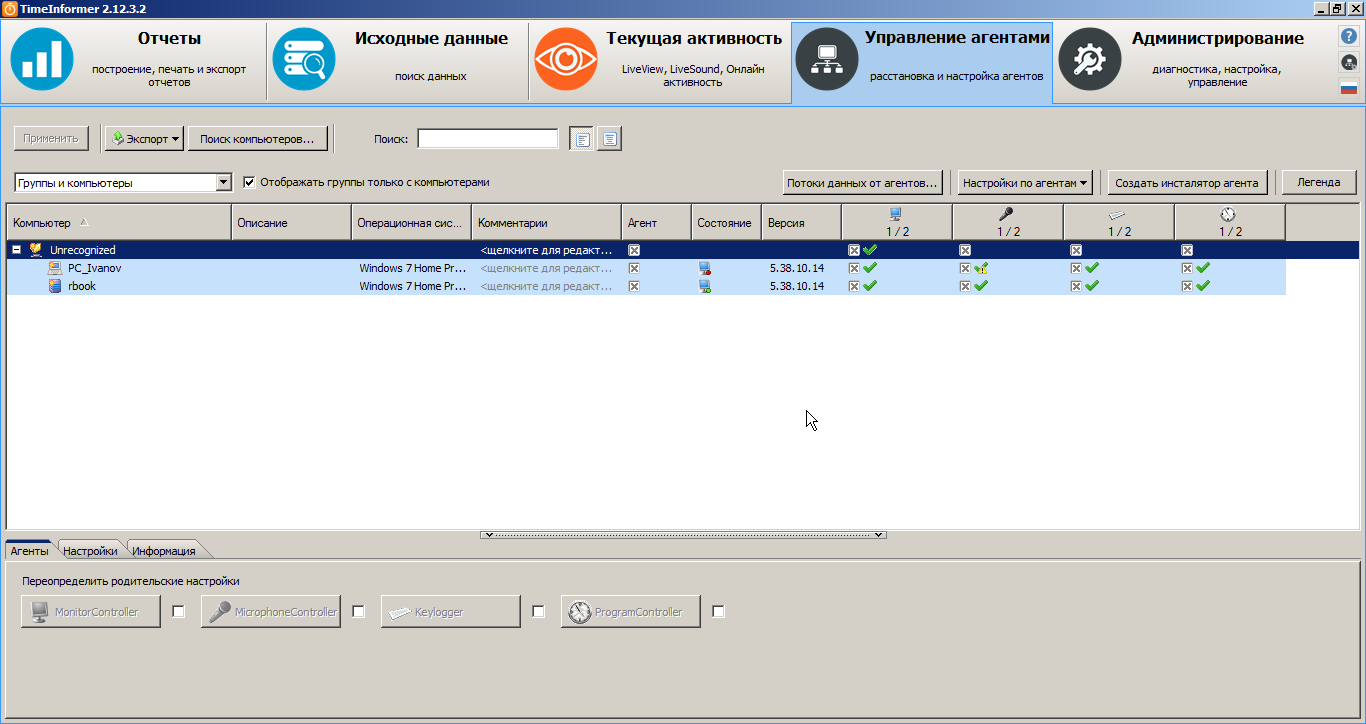Screen dimensions: 1366x724
Task: Enable override checkbox next to ProgramController
Action: 718,611
